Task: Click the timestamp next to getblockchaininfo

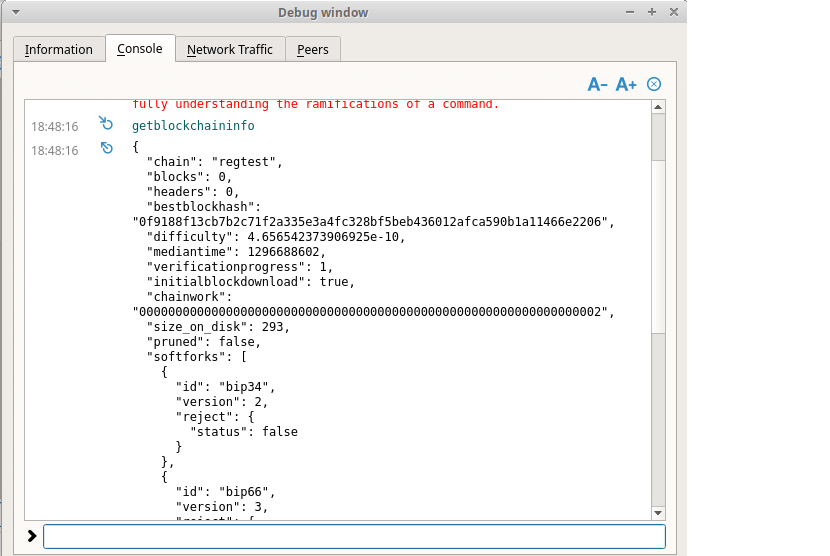Action: tap(55, 127)
